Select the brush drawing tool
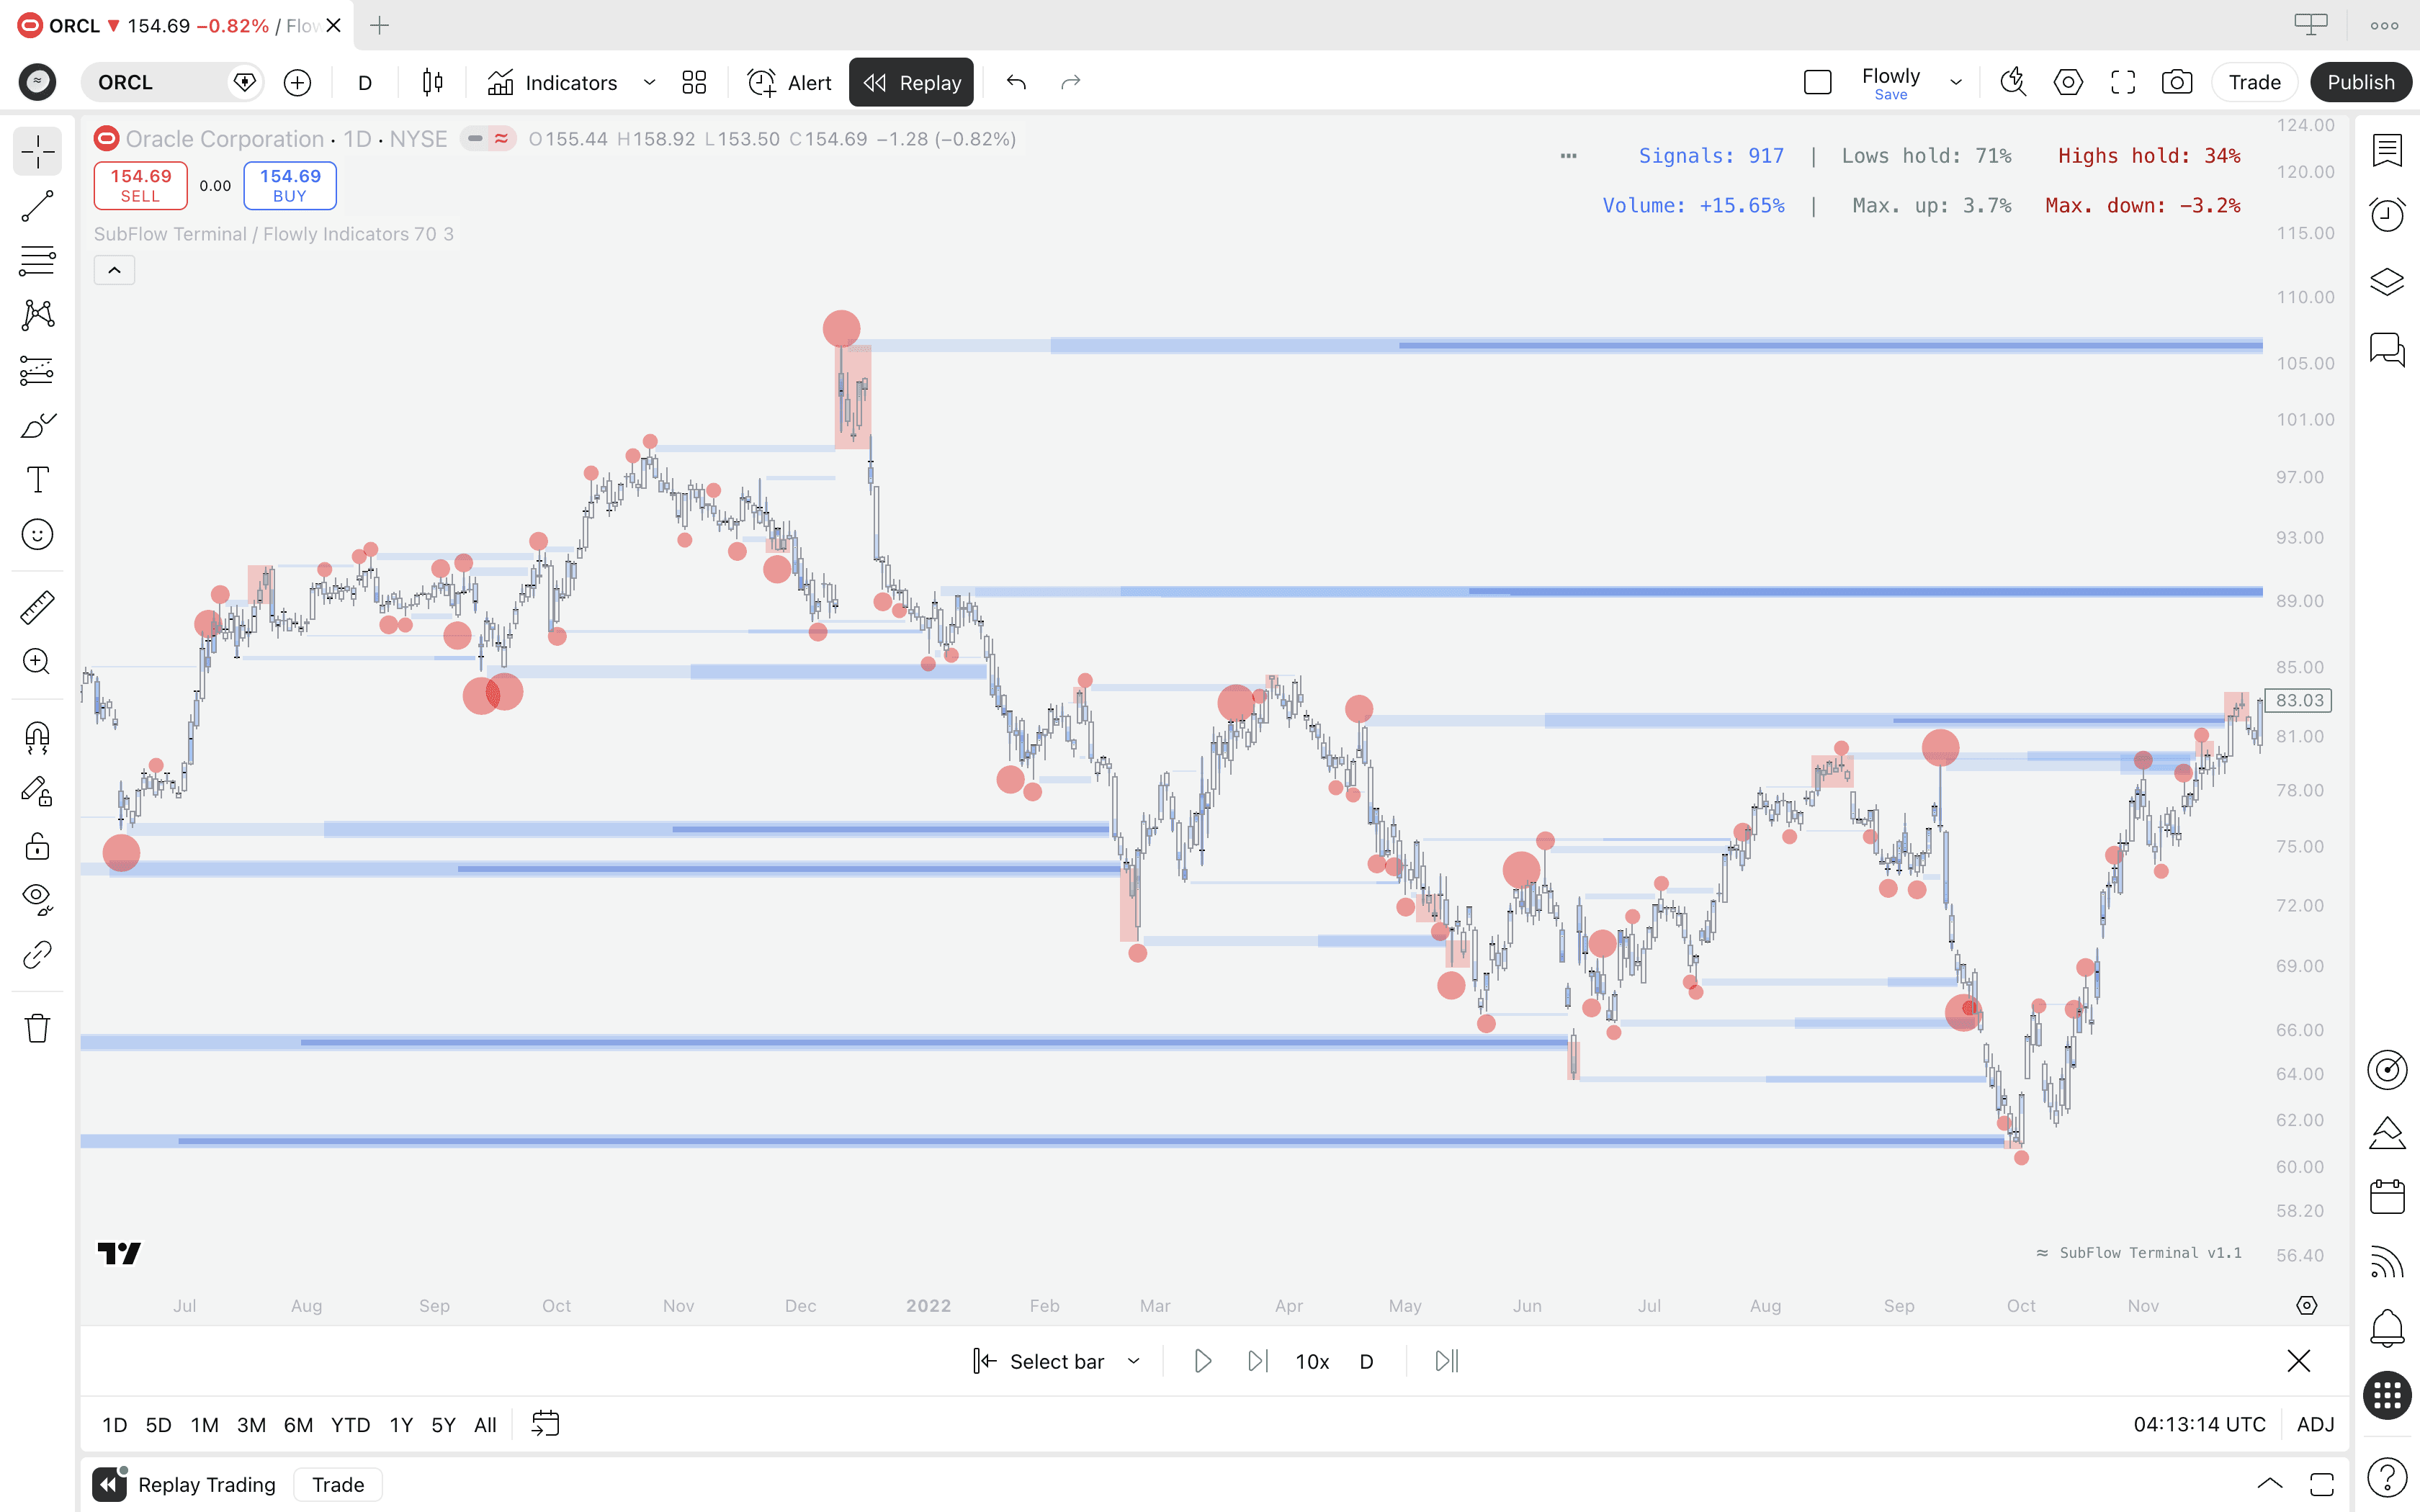This screenshot has height=1512, width=2420. pyautogui.click(x=37, y=425)
